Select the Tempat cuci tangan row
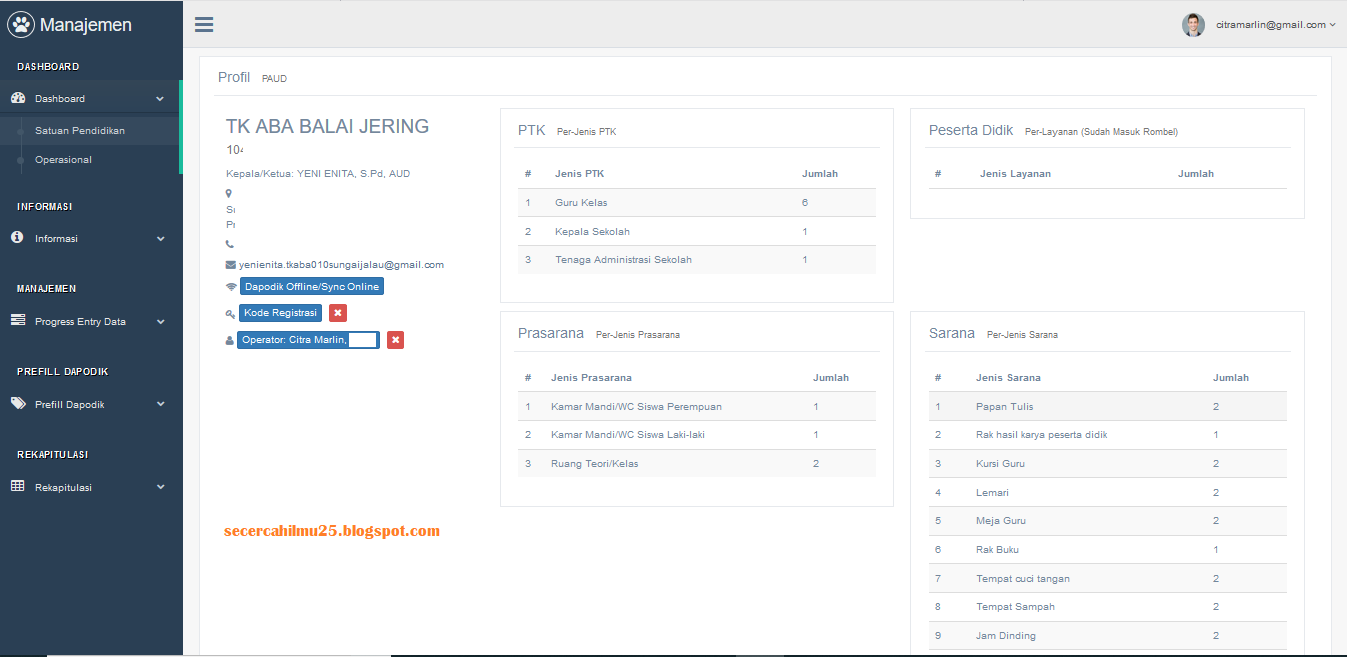 [x=1108, y=579]
